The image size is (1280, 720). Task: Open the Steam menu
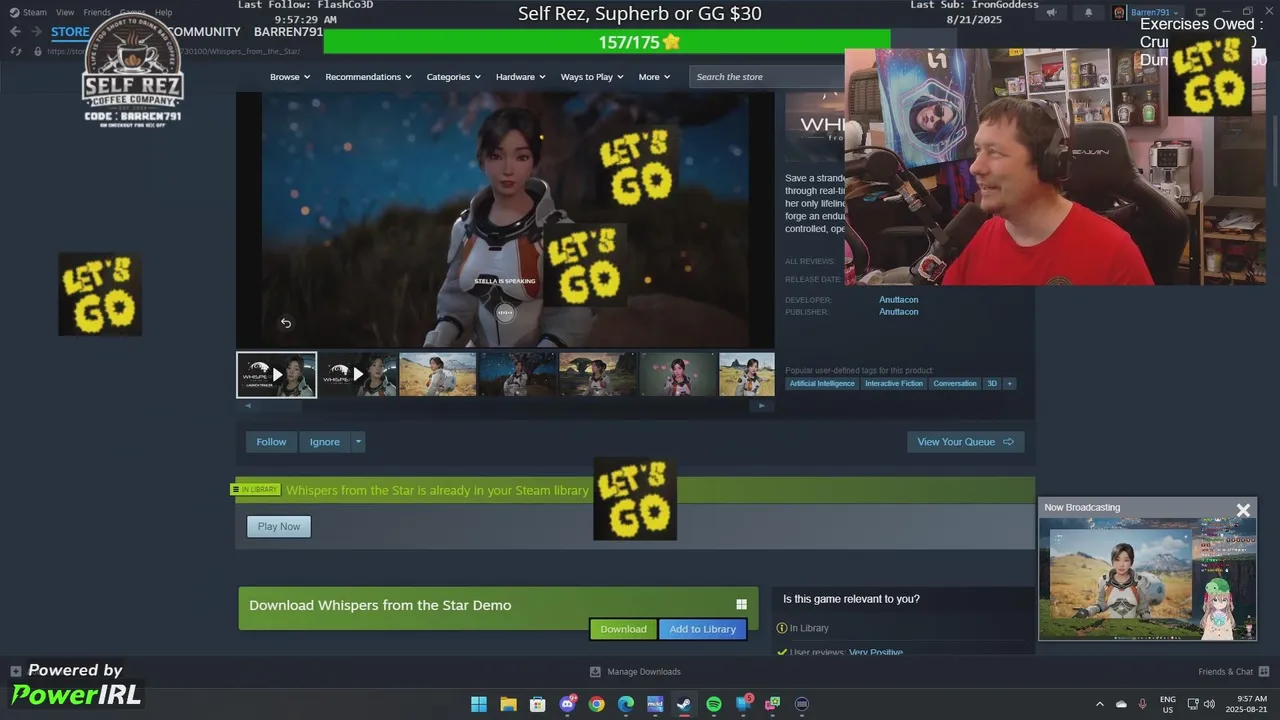click(35, 12)
